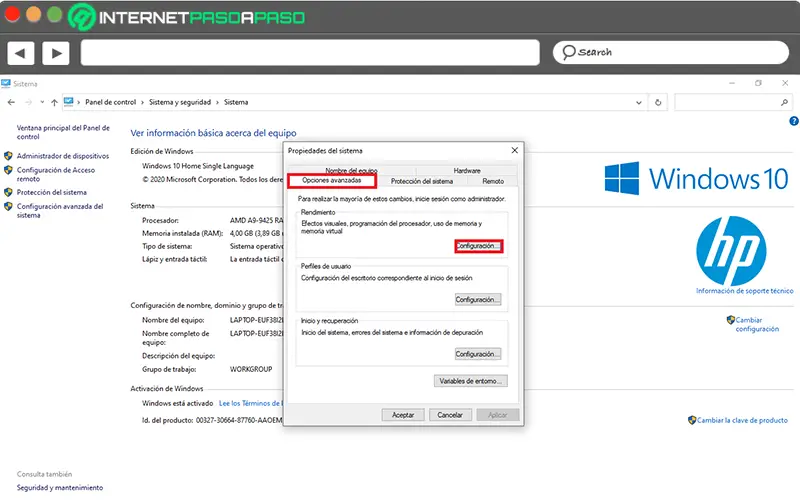The image size is (800, 500).
Task: Click the search magnifier in Control Panel search
Action: click(x=784, y=103)
